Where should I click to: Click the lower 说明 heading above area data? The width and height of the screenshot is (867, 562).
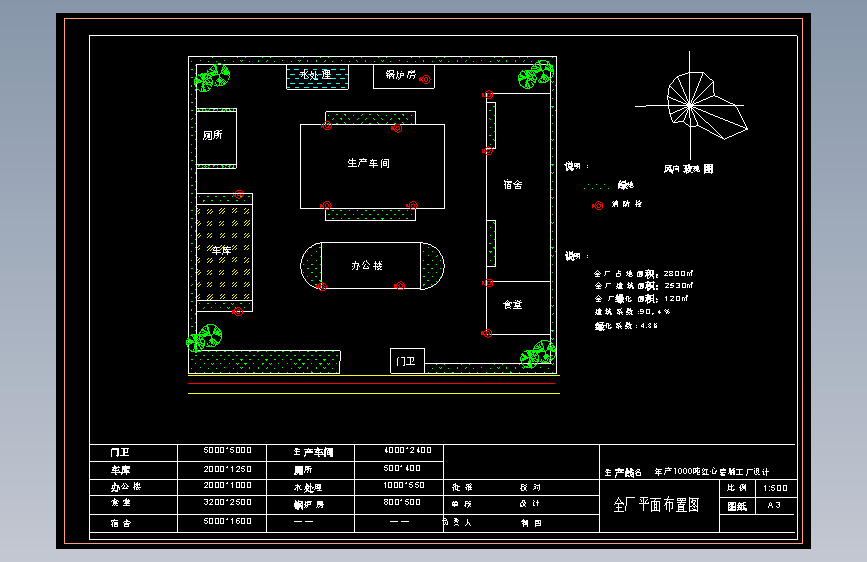pos(576,256)
